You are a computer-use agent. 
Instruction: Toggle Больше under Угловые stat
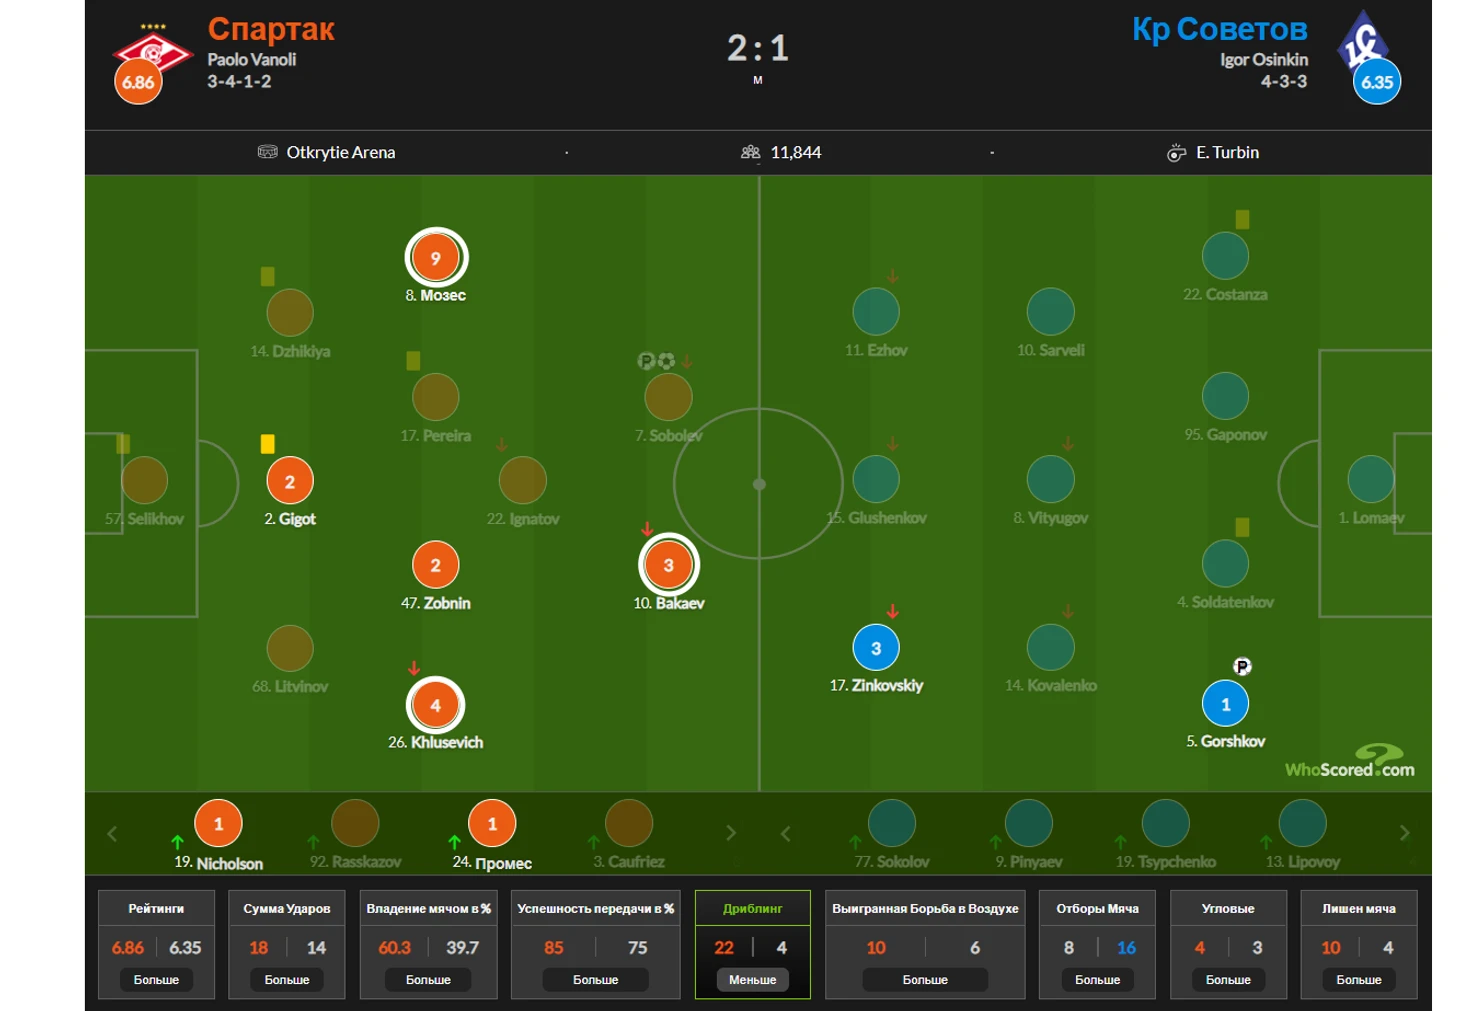click(1228, 980)
